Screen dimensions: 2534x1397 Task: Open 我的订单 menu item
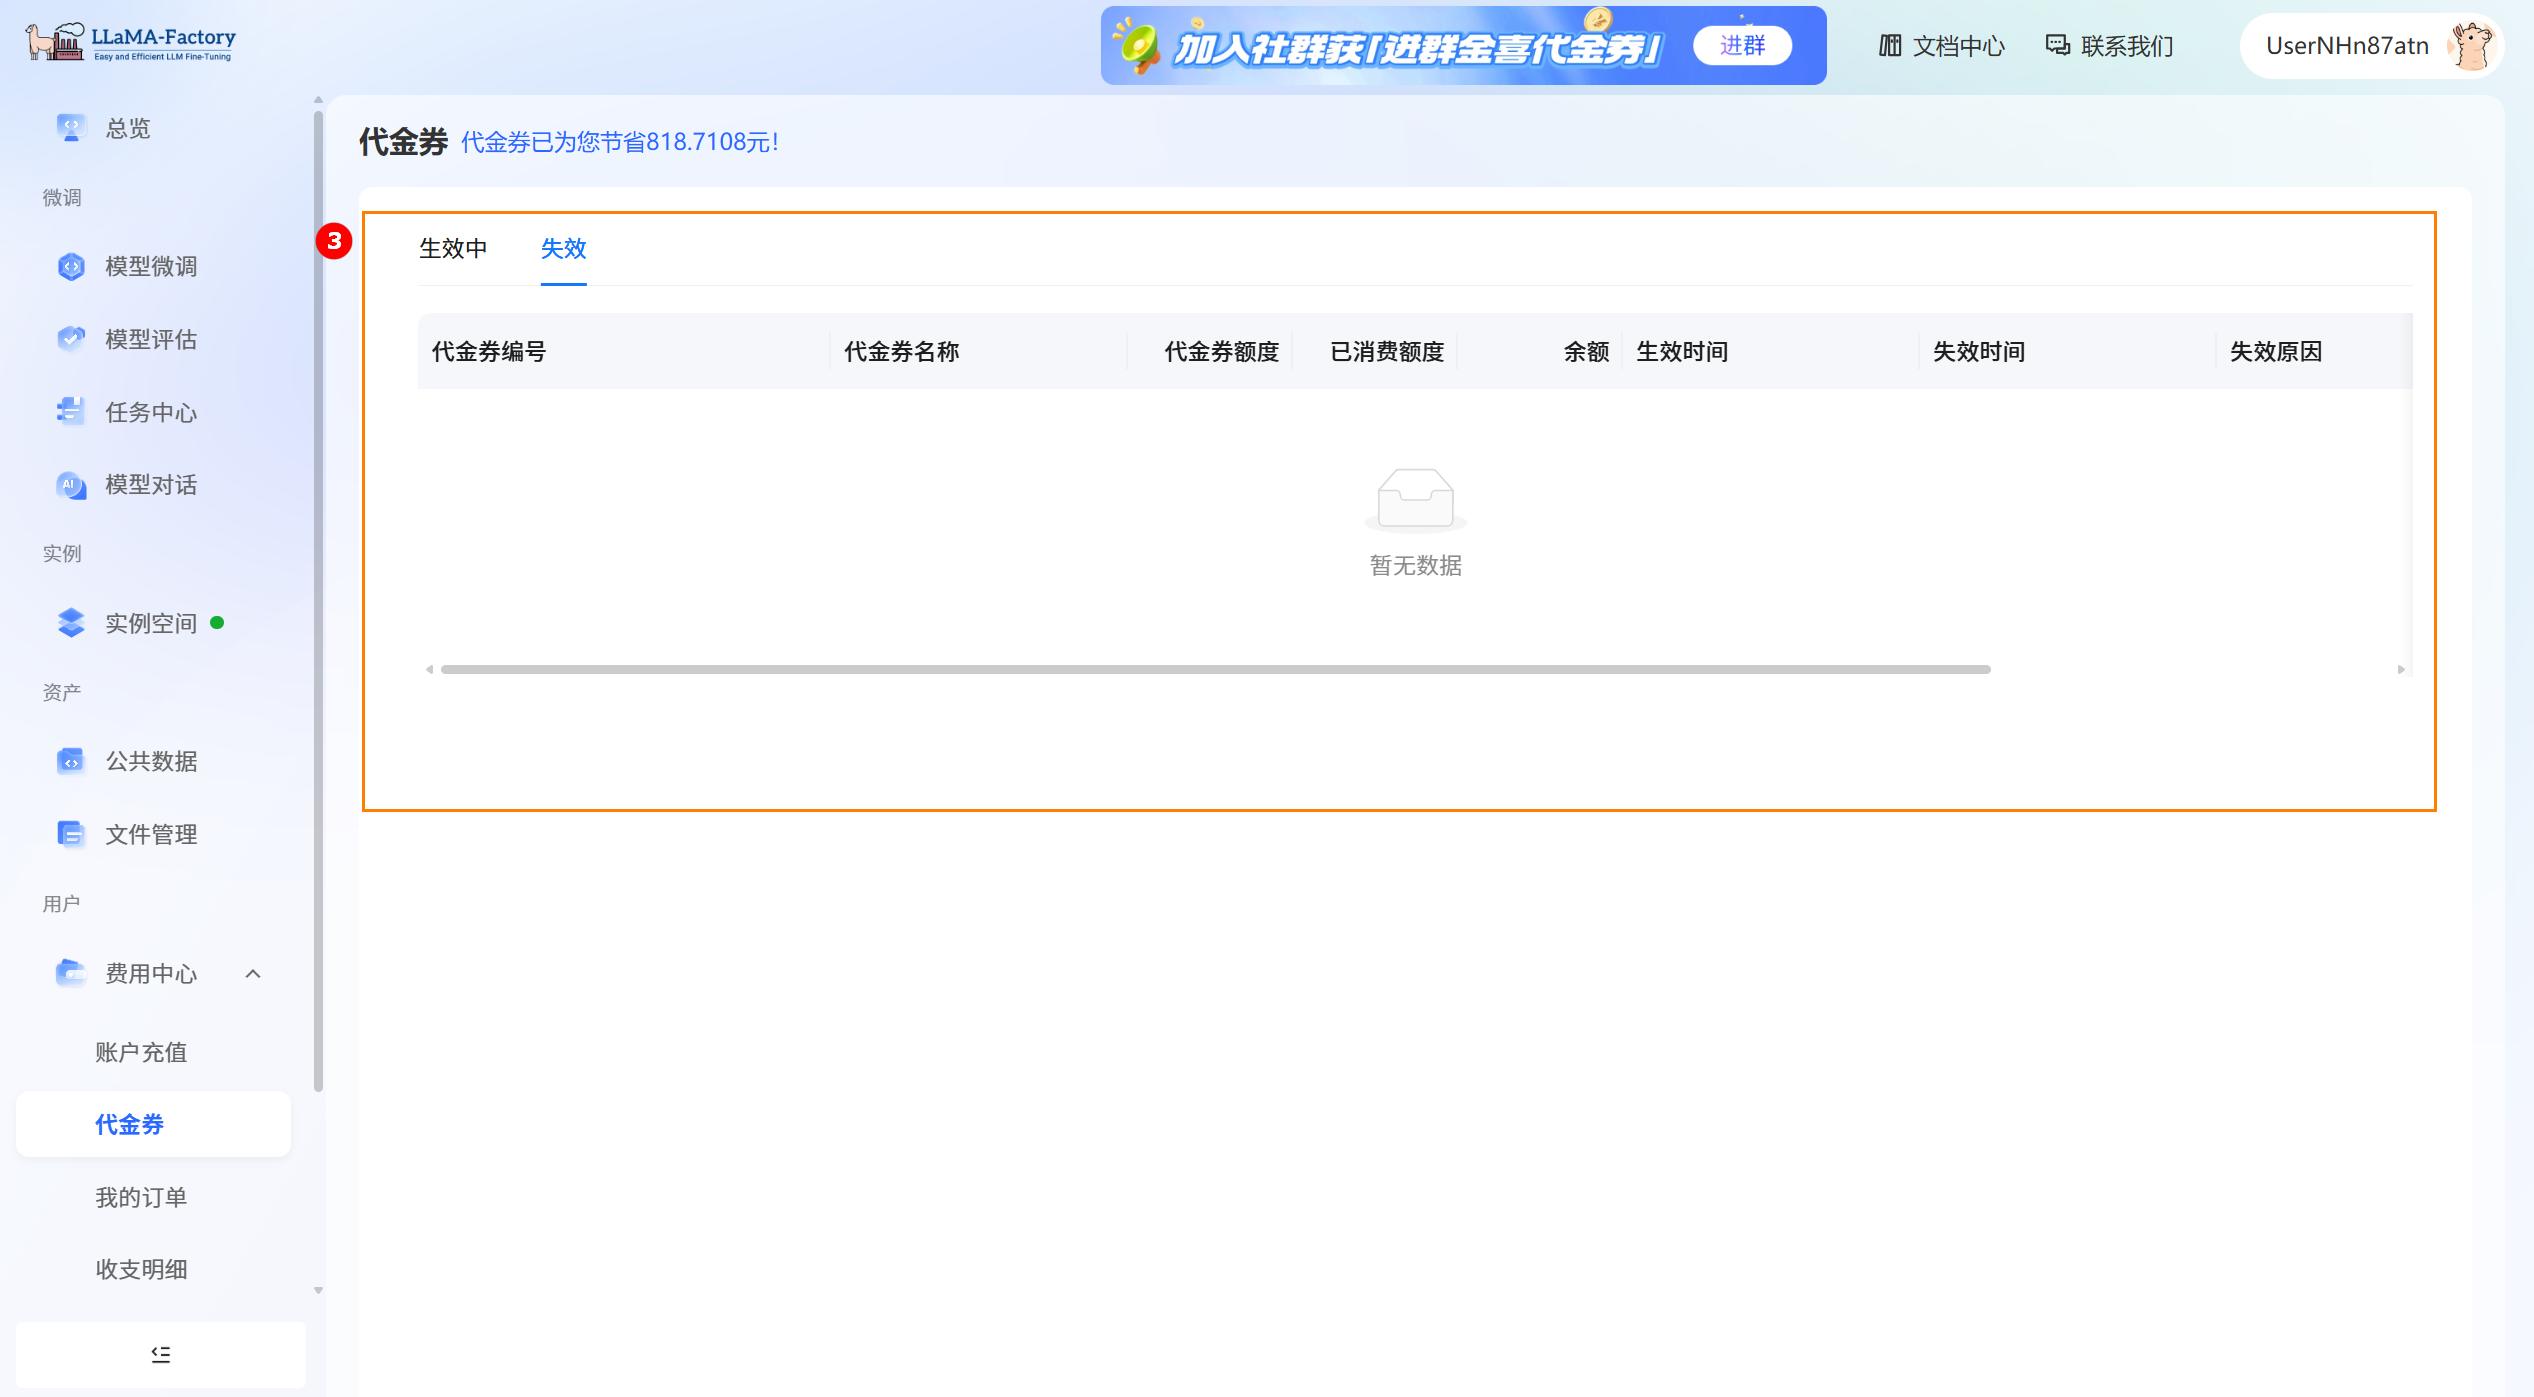pyautogui.click(x=141, y=1197)
